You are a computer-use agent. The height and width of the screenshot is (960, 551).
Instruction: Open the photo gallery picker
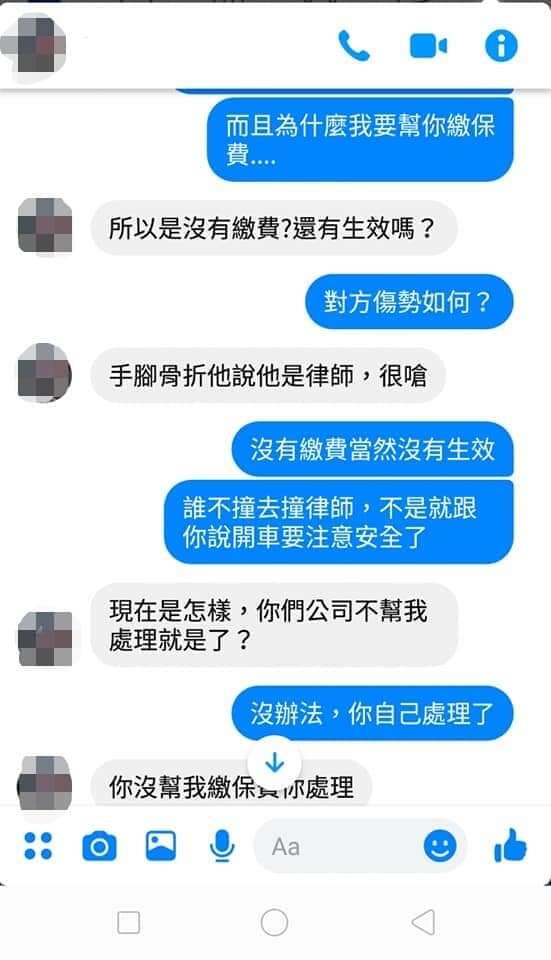(160, 846)
